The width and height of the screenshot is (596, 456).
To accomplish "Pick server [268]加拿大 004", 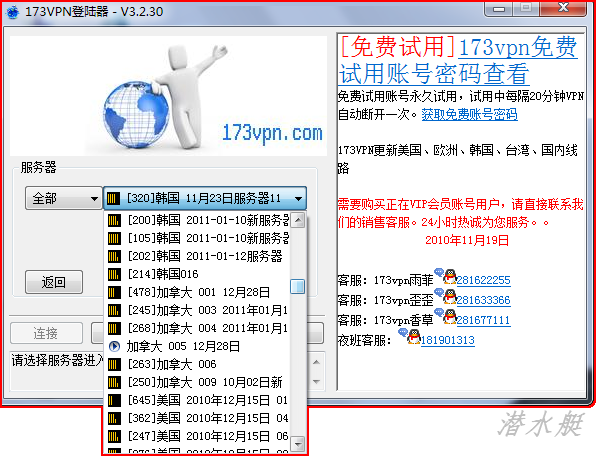I will 198,328.
